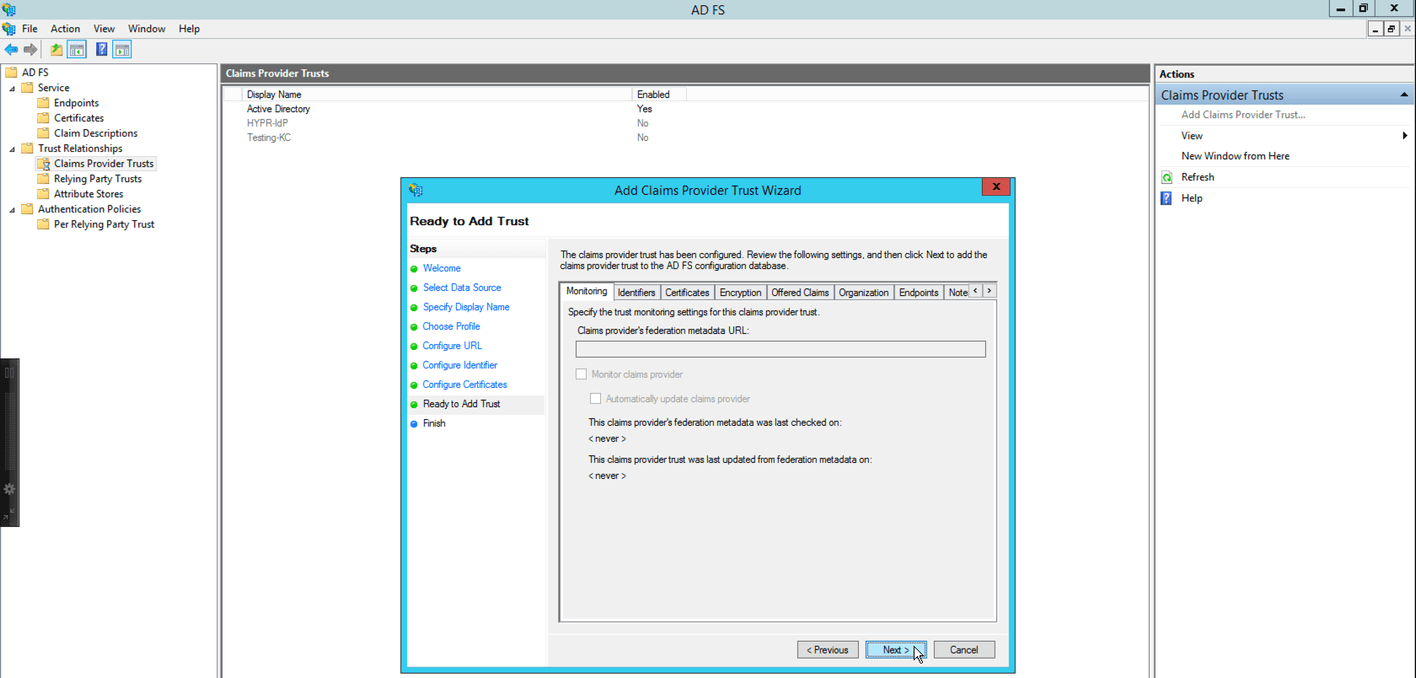Toggle the Show/Hide Console Tree icon
The image size is (1416, 678).
(76, 49)
